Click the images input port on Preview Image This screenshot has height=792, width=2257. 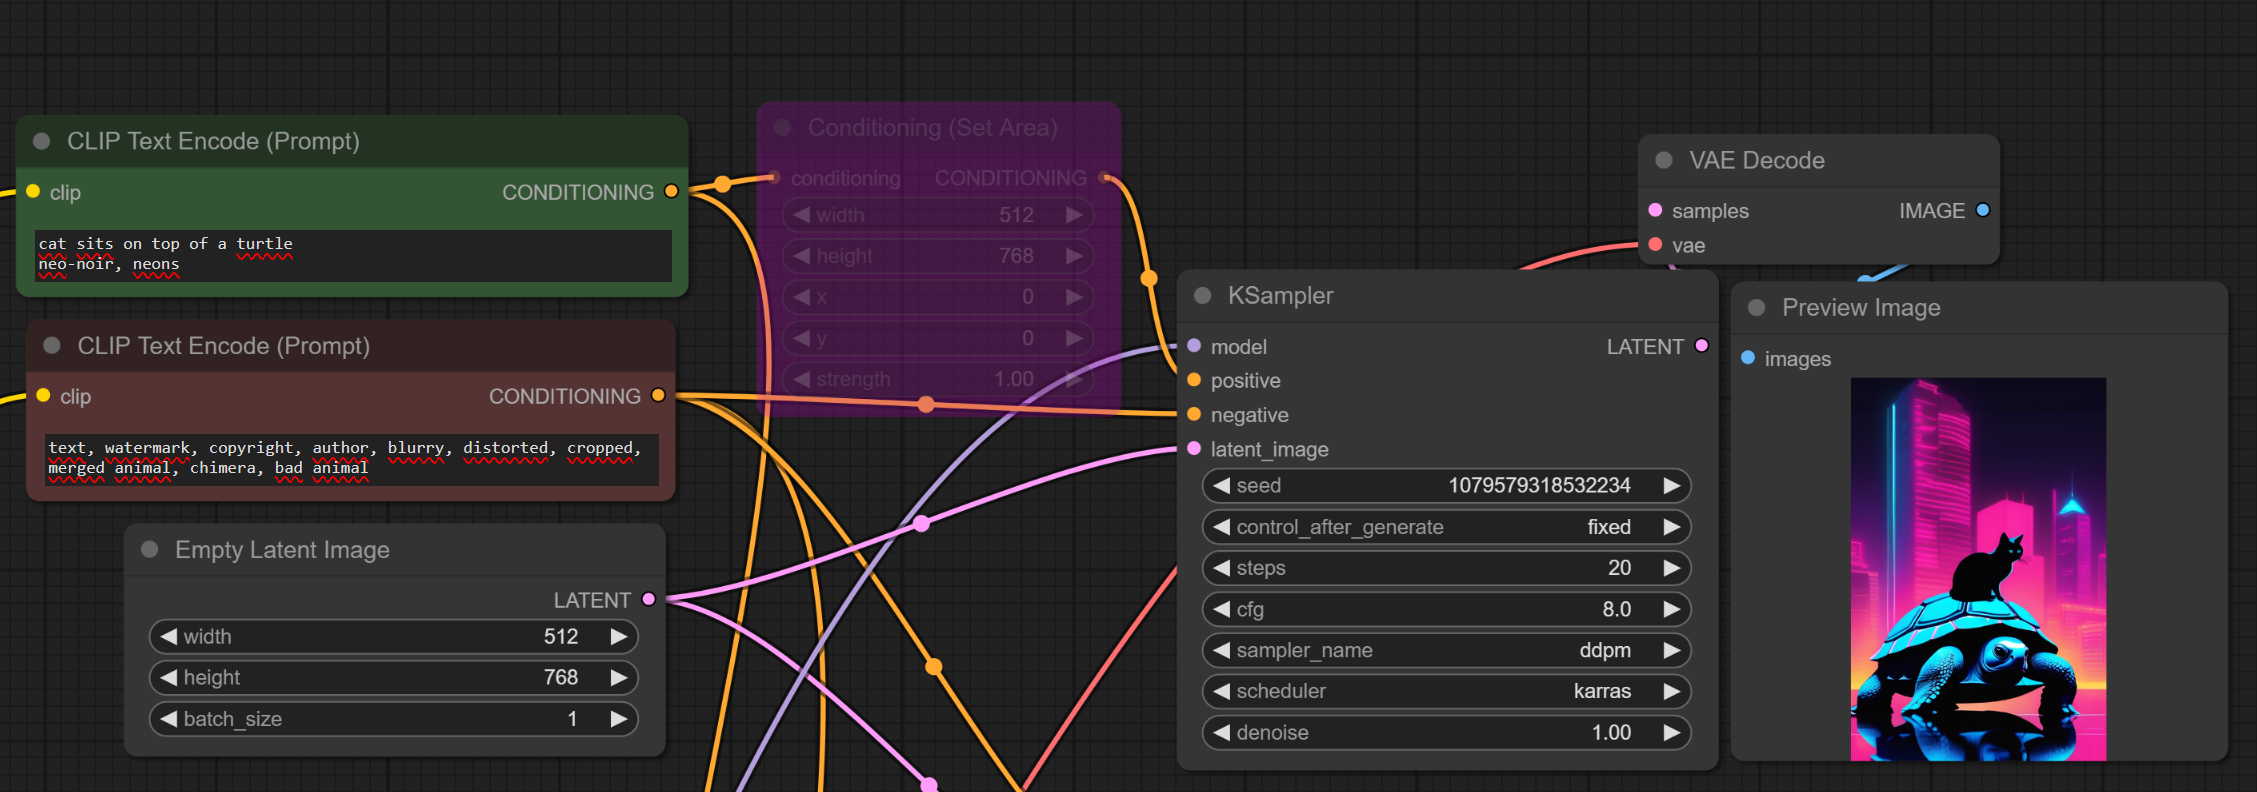pos(1748,358)
